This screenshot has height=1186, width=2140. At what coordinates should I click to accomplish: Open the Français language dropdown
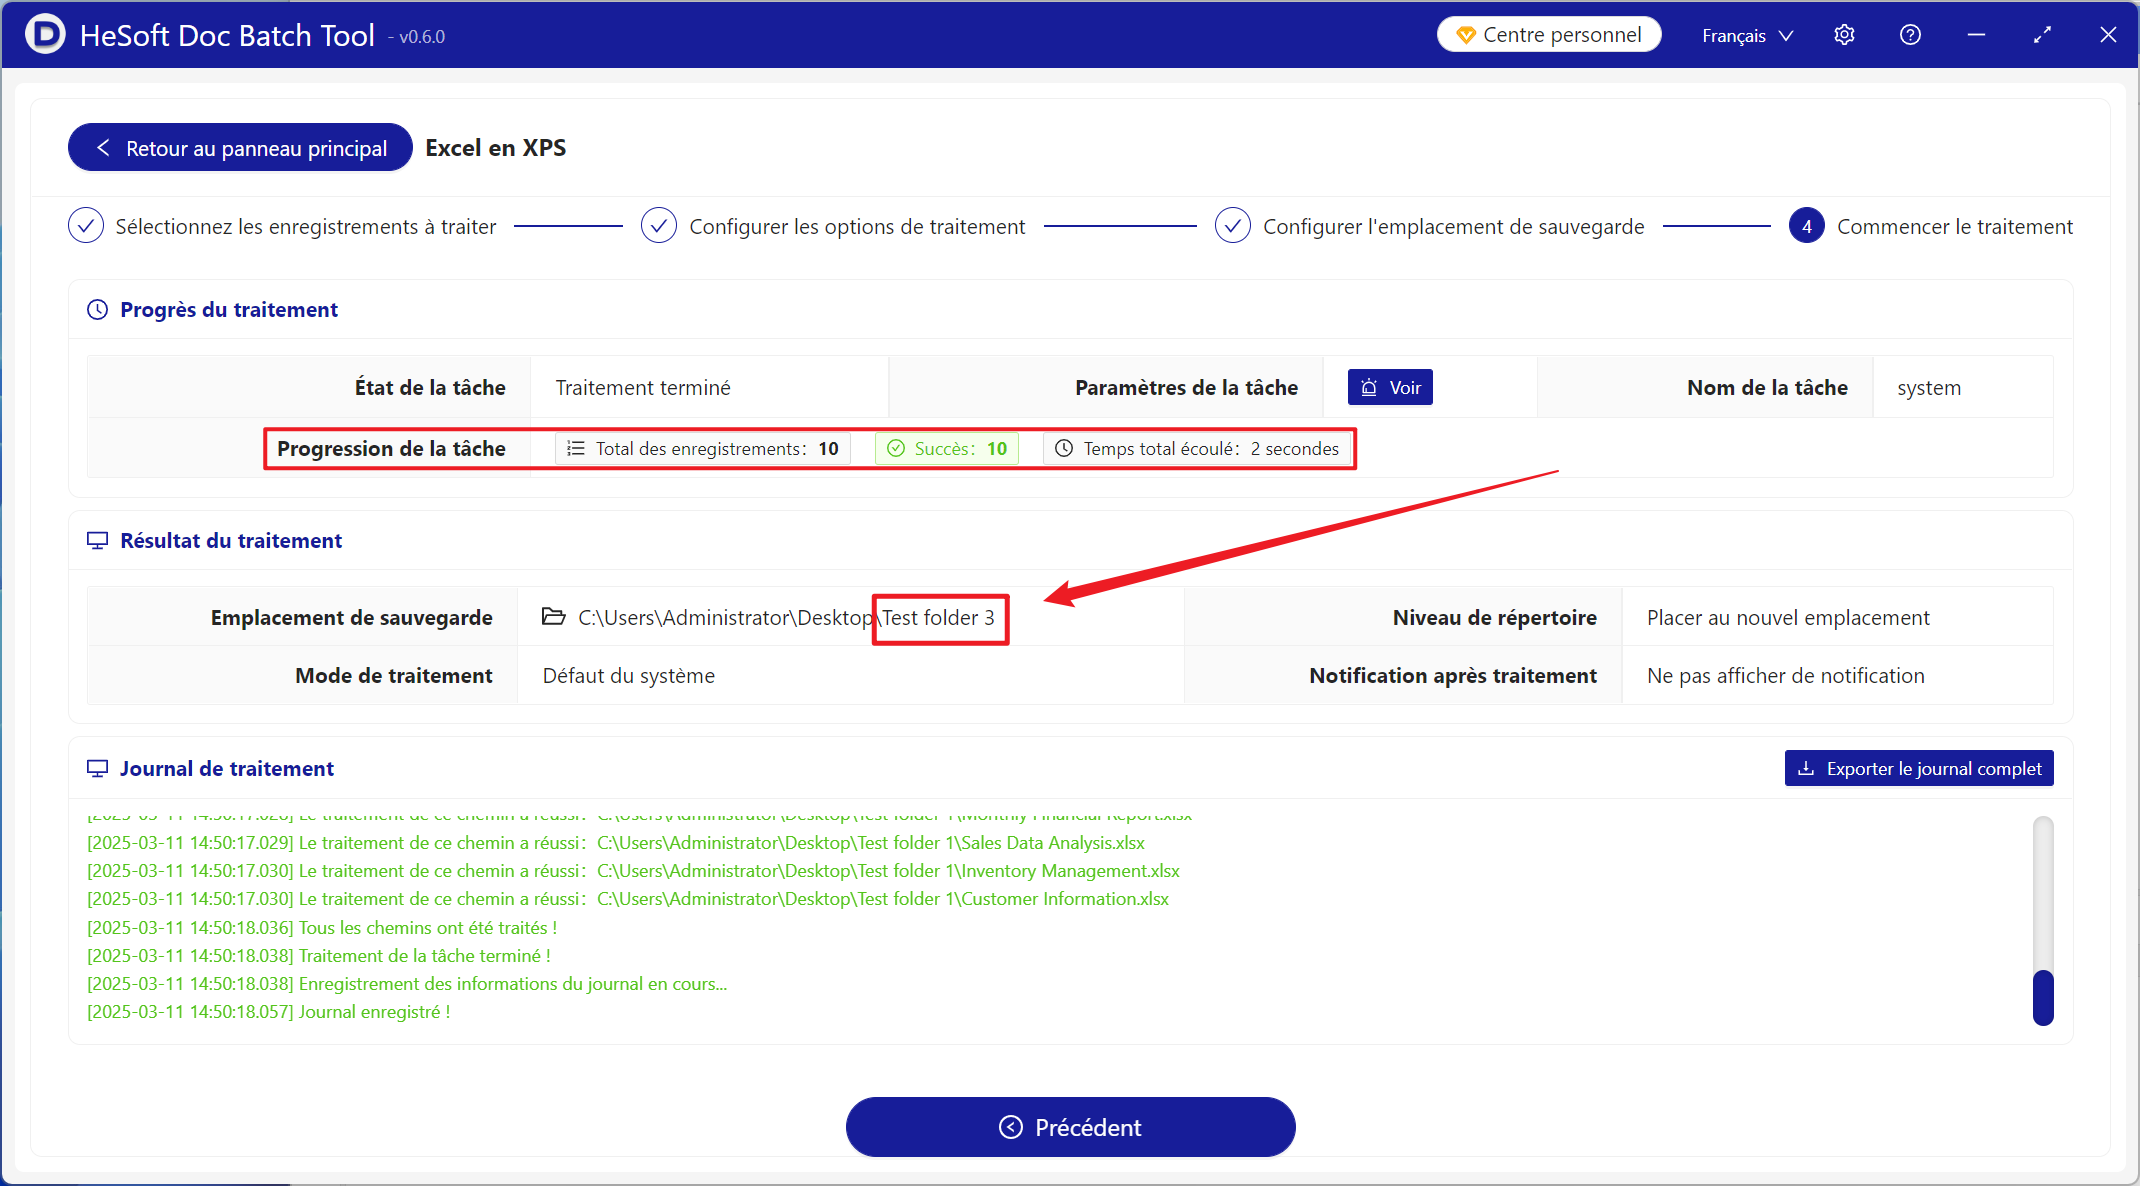pos(1748,36)
